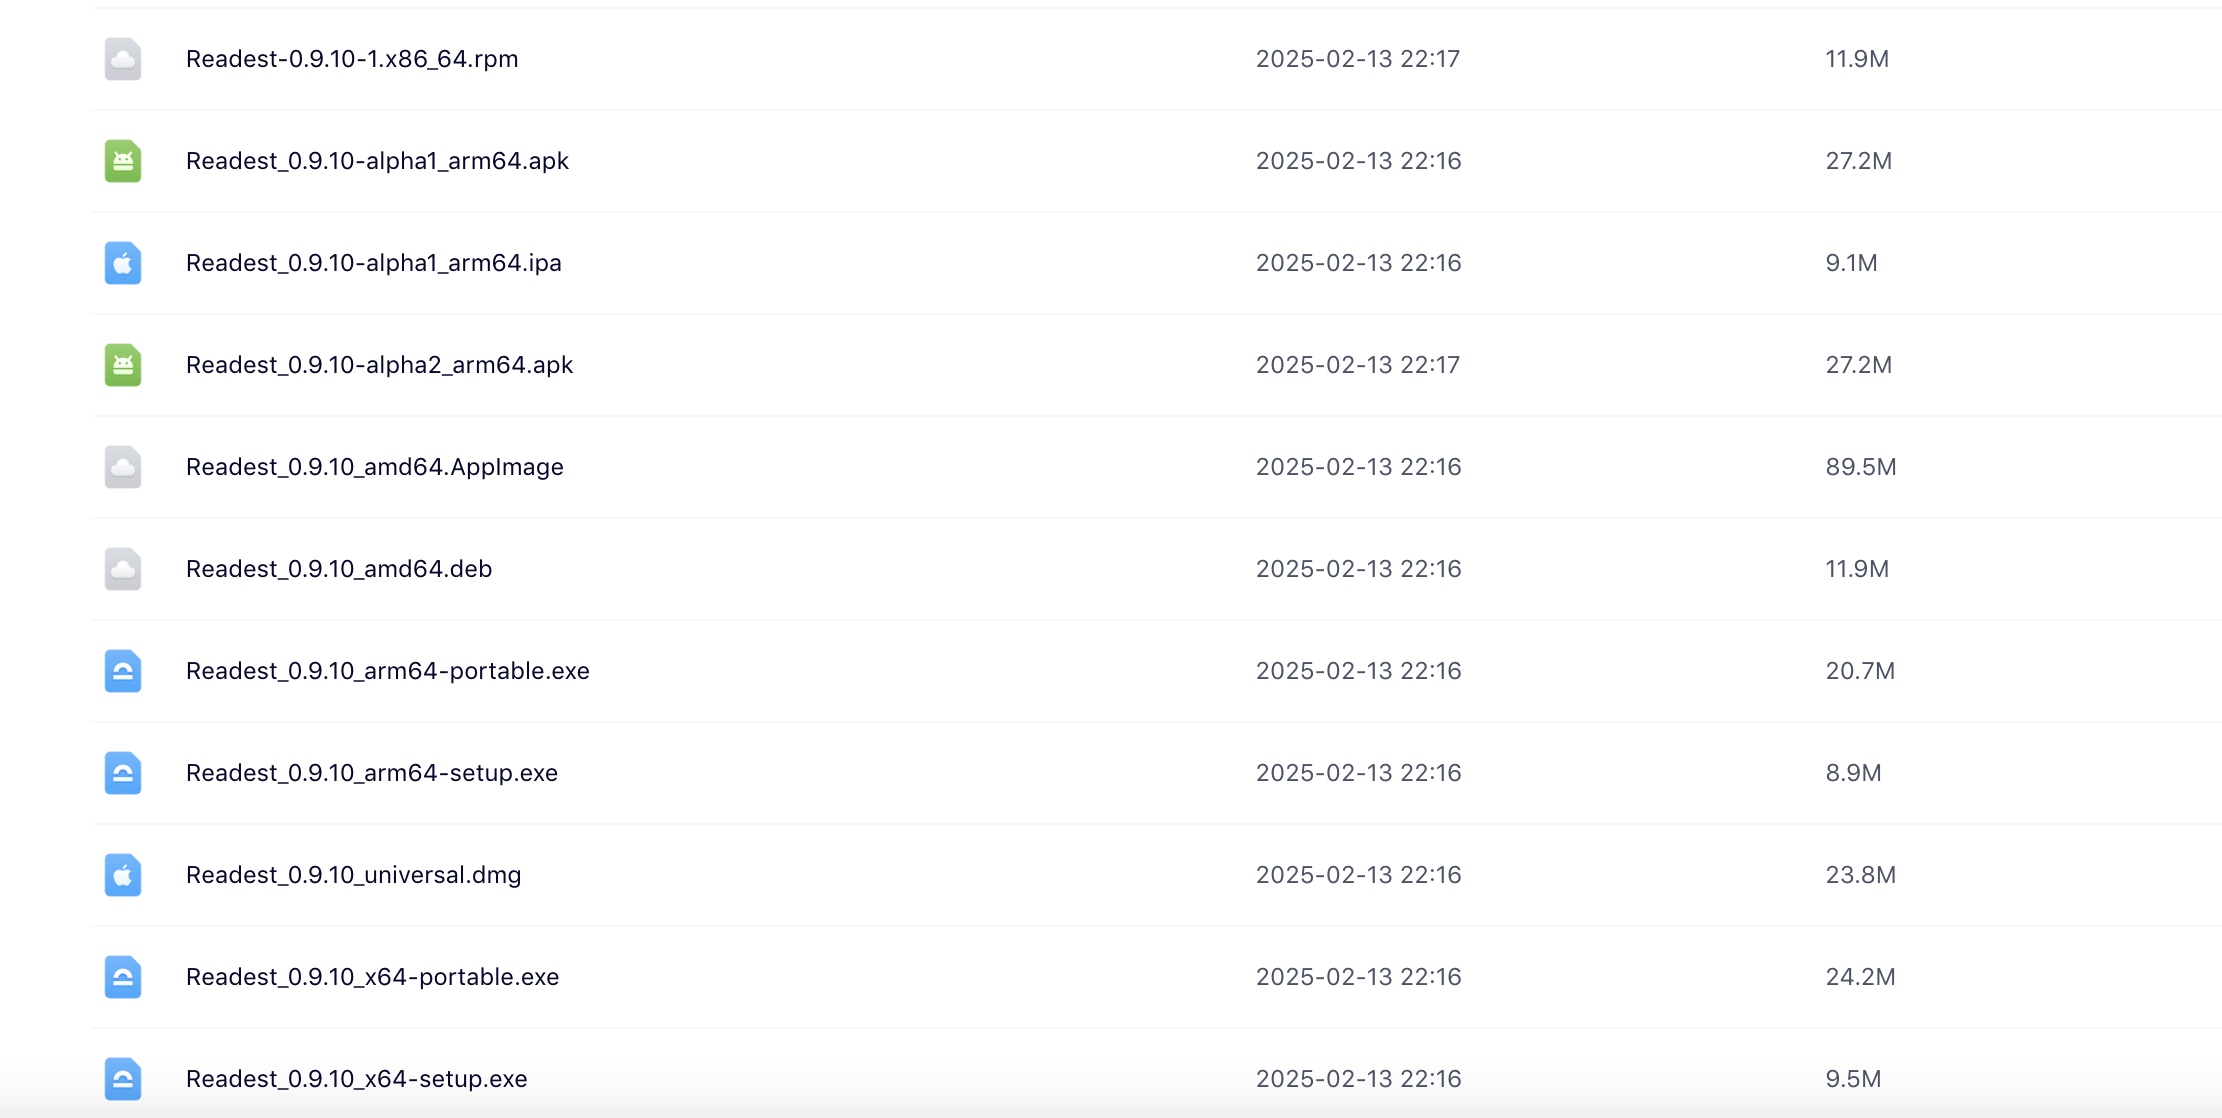Select Readest_0.9.10_arm64-portable.exe filename
This screenshot has width=2222, height=1118.
pos(388,671)
